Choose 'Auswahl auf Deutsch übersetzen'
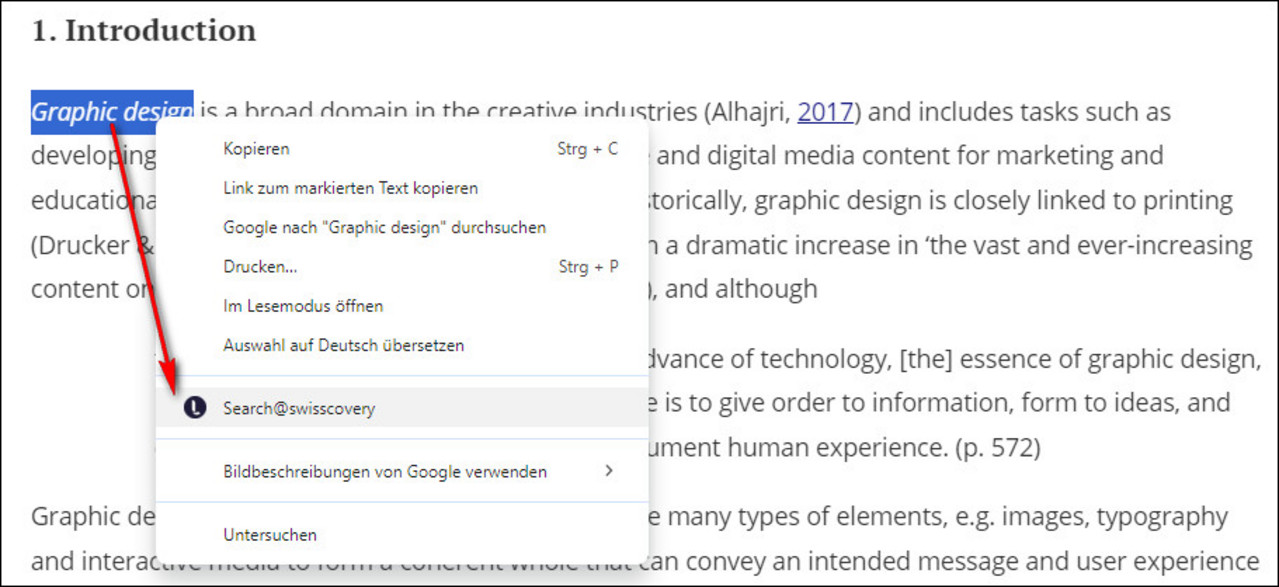This screenshot has height=587, width=1279. point(343,345)
